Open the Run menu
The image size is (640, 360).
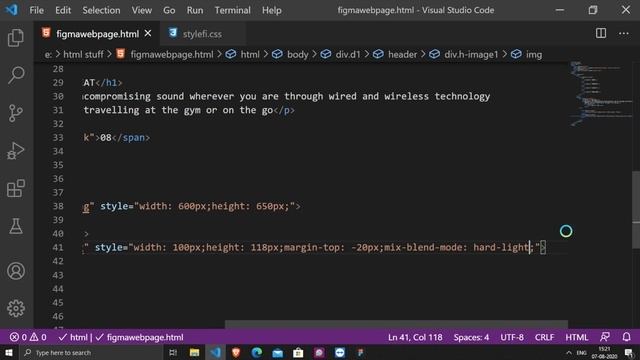coord(195,10)
